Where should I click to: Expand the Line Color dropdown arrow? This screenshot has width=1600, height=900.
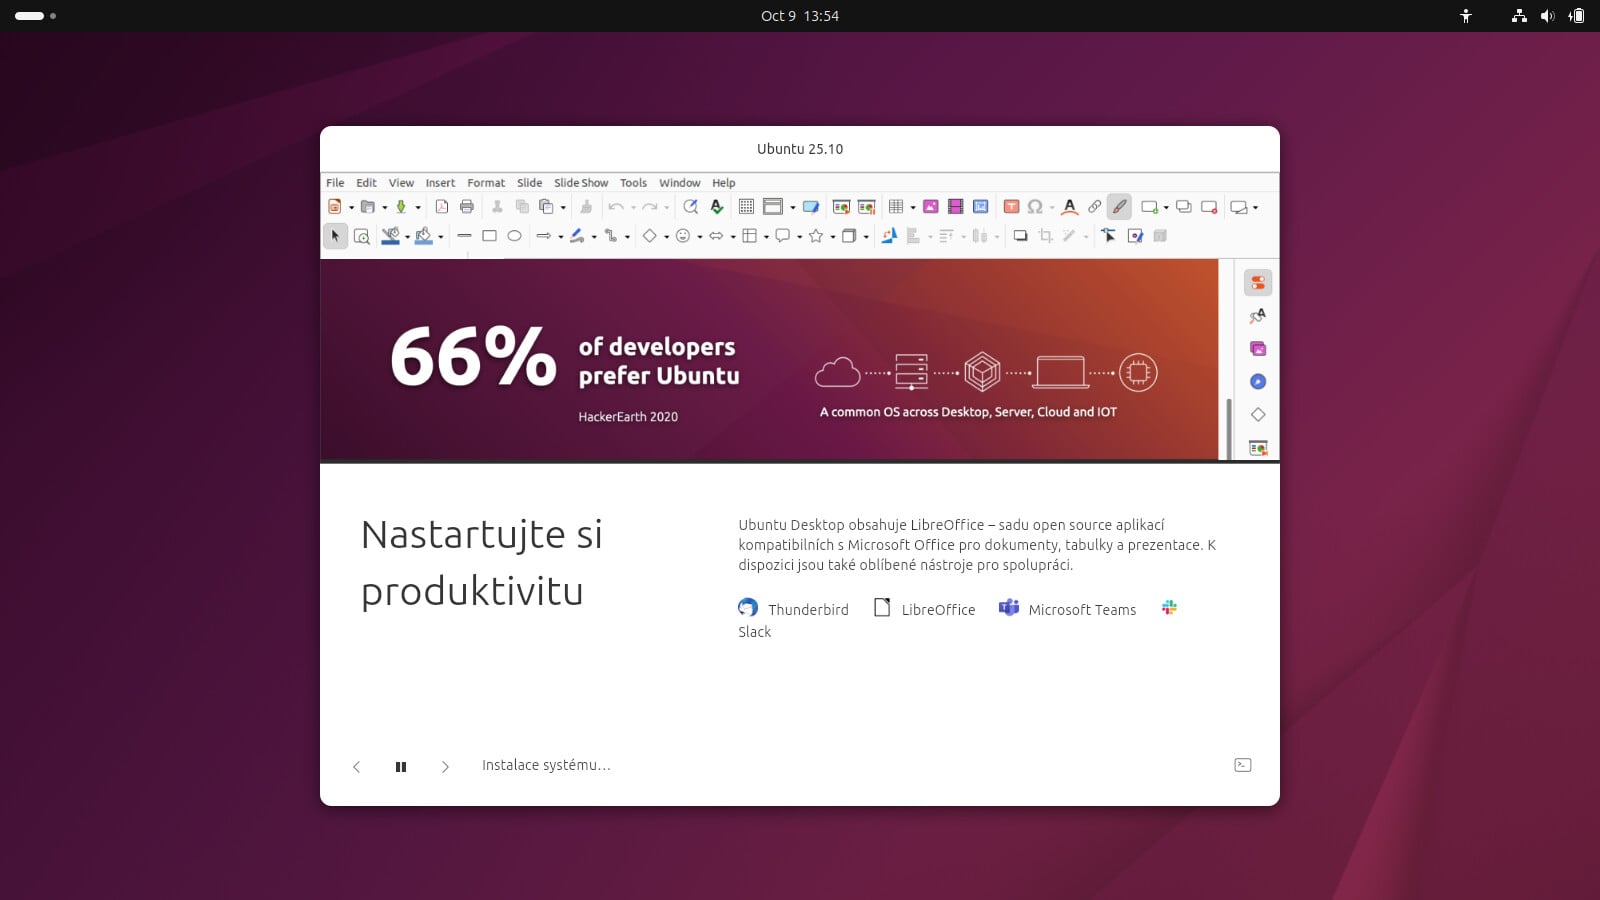tap(407, 237)
